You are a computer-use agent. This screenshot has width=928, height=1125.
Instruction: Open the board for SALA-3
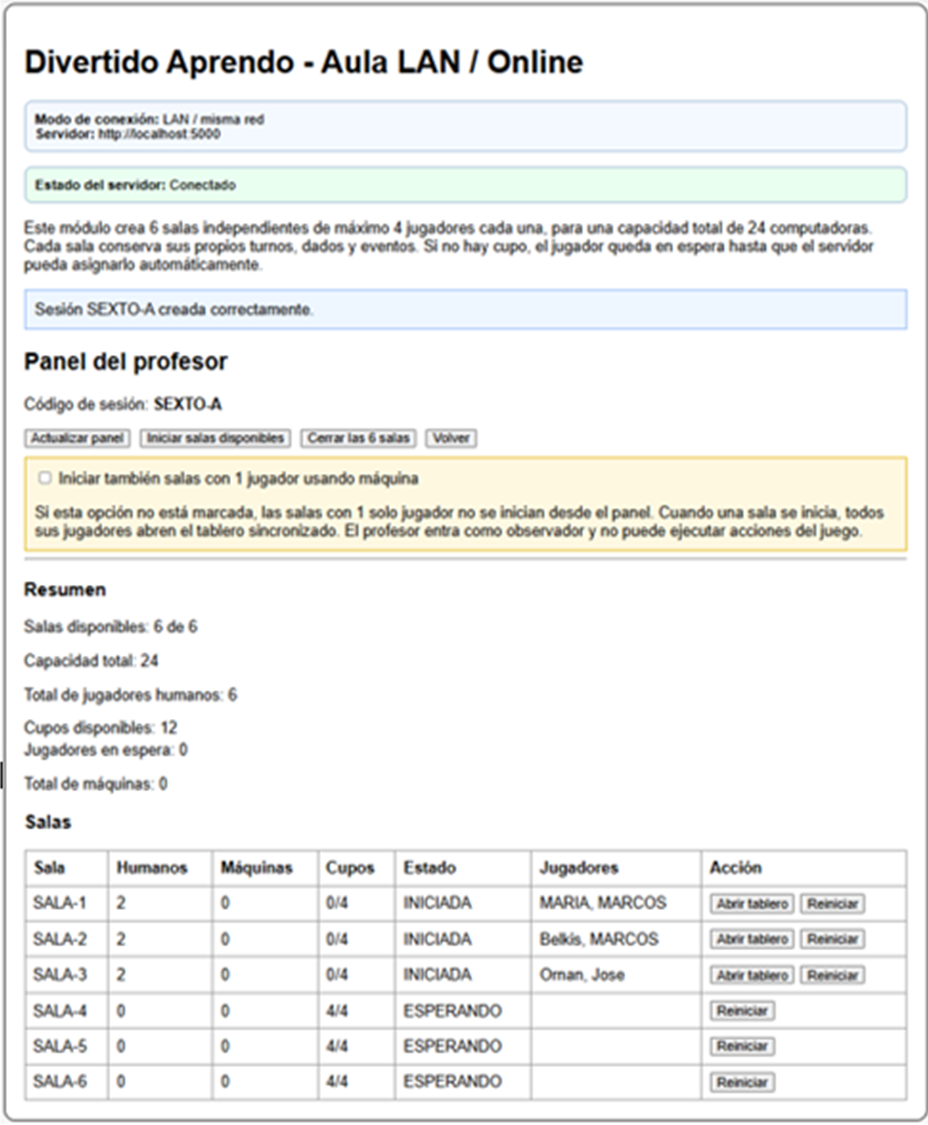(752, 975)
